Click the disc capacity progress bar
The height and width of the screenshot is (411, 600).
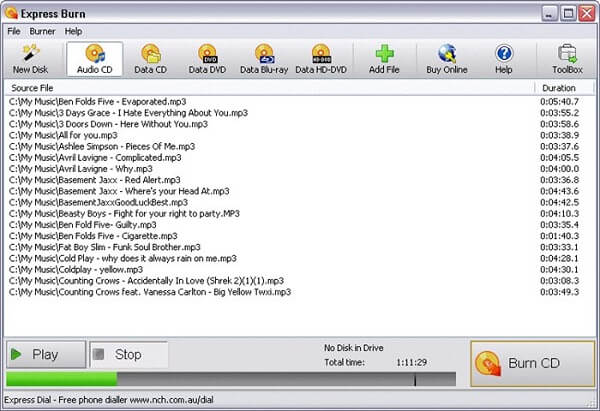click(230, 379)
